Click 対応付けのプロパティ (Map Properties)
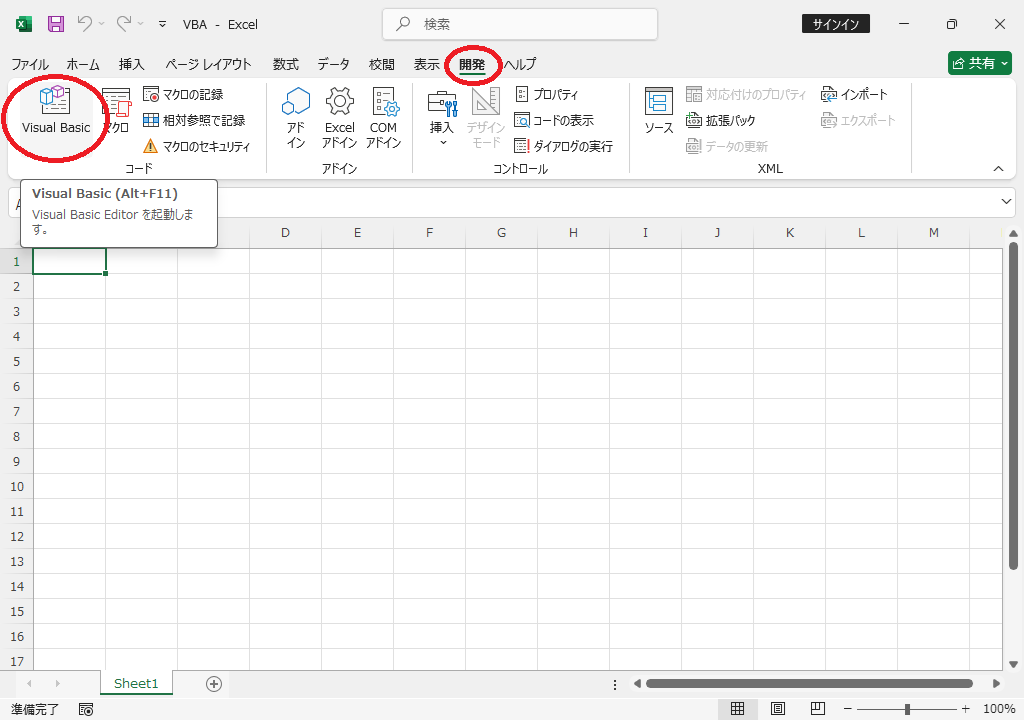The image size is (1024, 720). pyautogui.click(x=746, y=95)
